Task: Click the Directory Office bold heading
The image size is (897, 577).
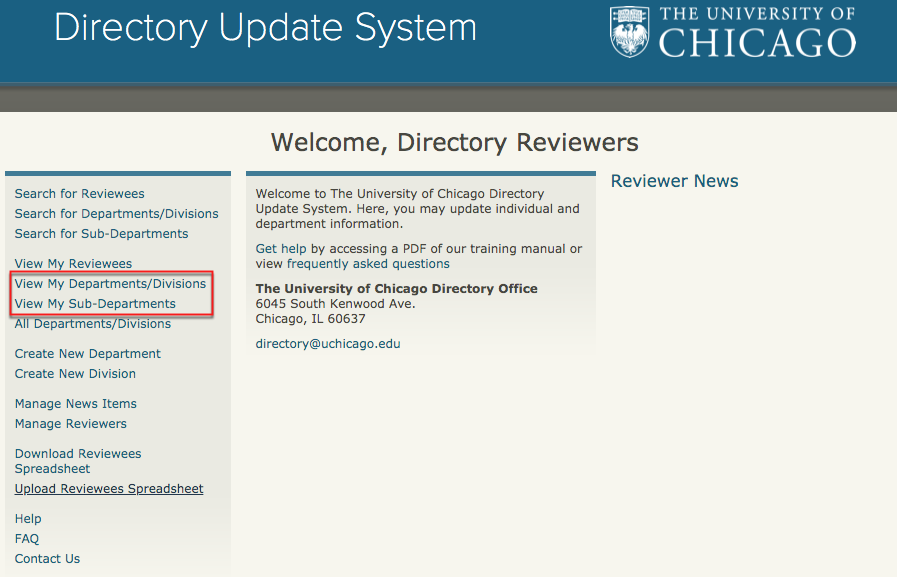Action: click(x=396, y=289)
